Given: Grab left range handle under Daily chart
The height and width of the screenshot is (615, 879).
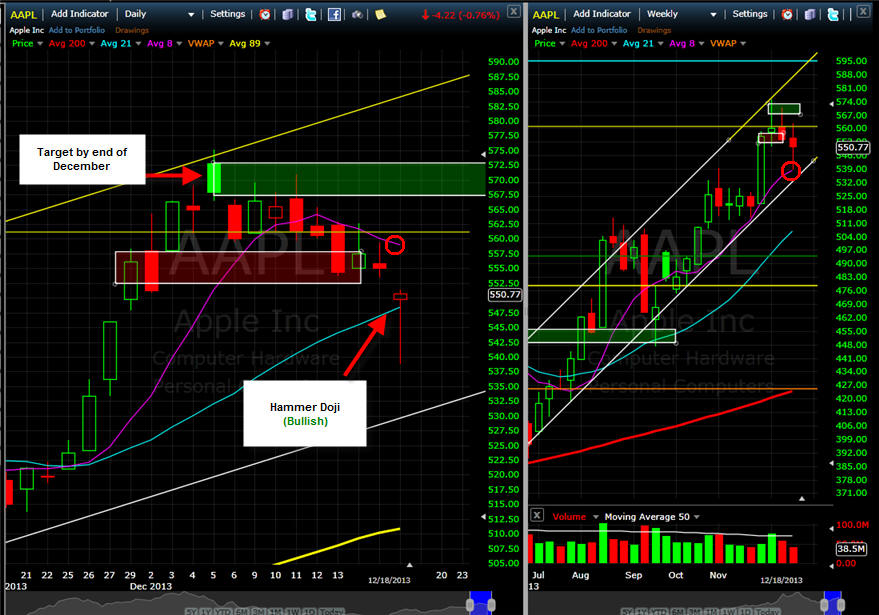Looking at the screenshot, I should 470,605.
